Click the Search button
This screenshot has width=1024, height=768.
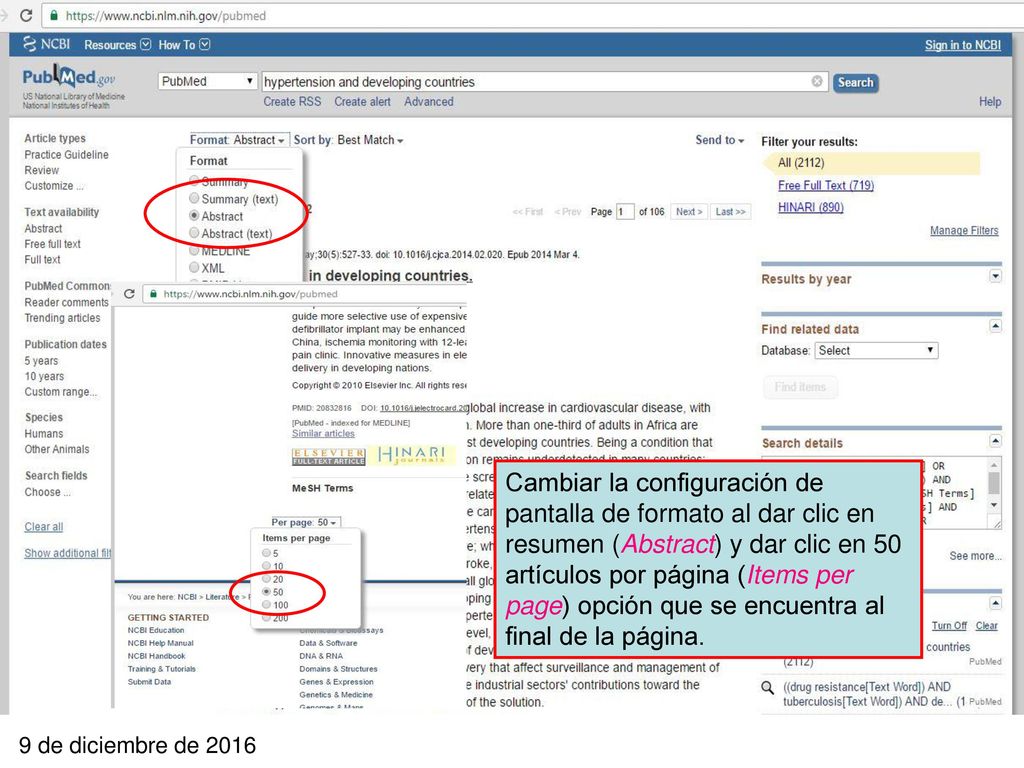tap(855, 82)
